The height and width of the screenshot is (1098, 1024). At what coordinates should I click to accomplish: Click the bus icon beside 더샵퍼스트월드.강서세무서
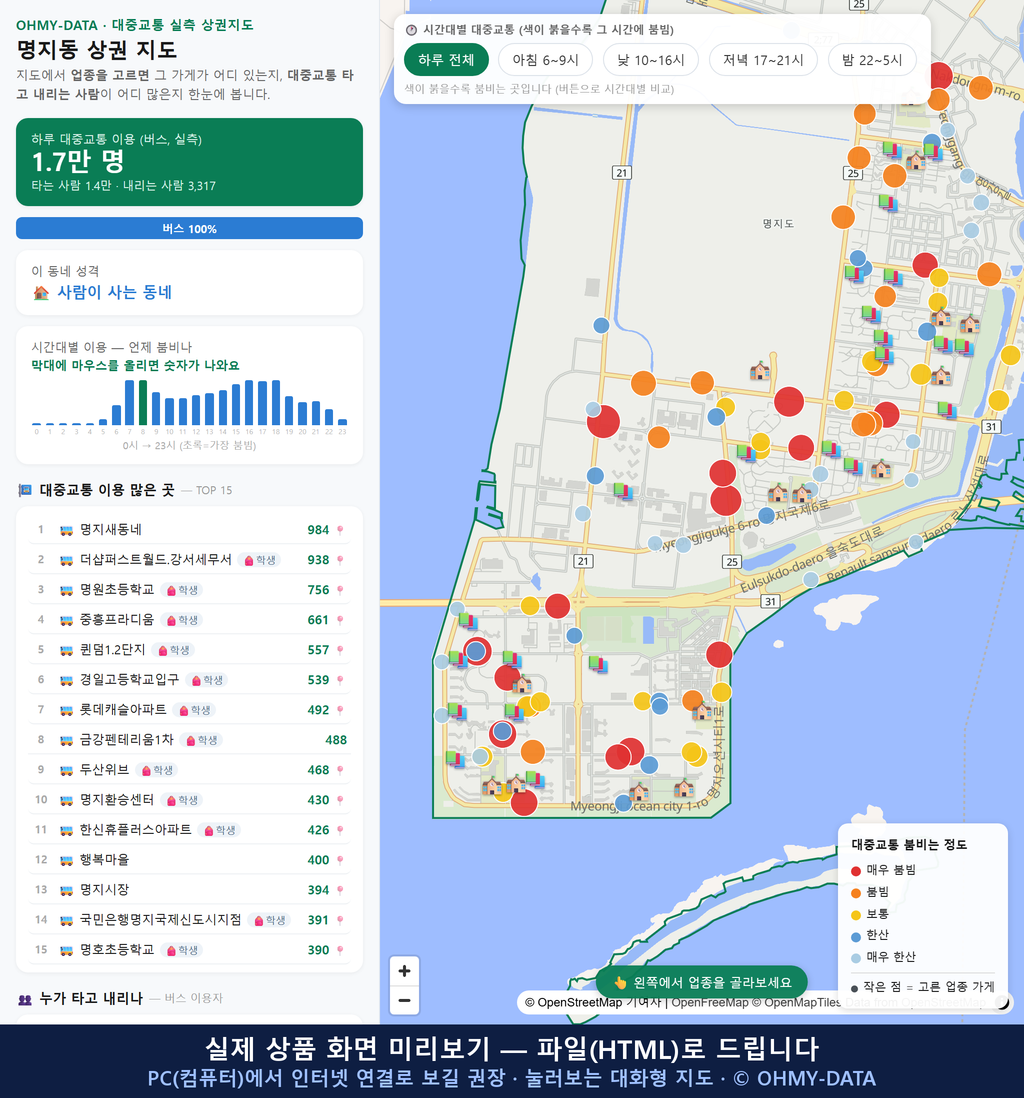click(67, 560)
